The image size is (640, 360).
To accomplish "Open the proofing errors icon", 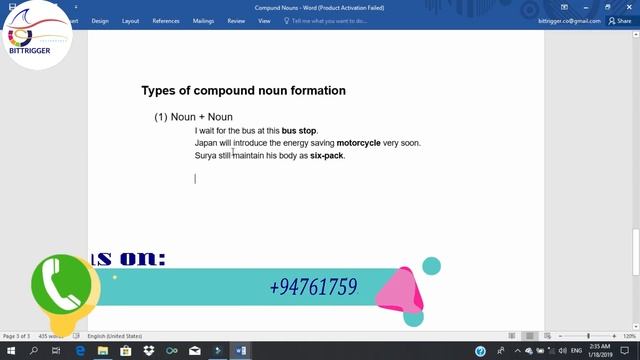I will coord(76,336).
